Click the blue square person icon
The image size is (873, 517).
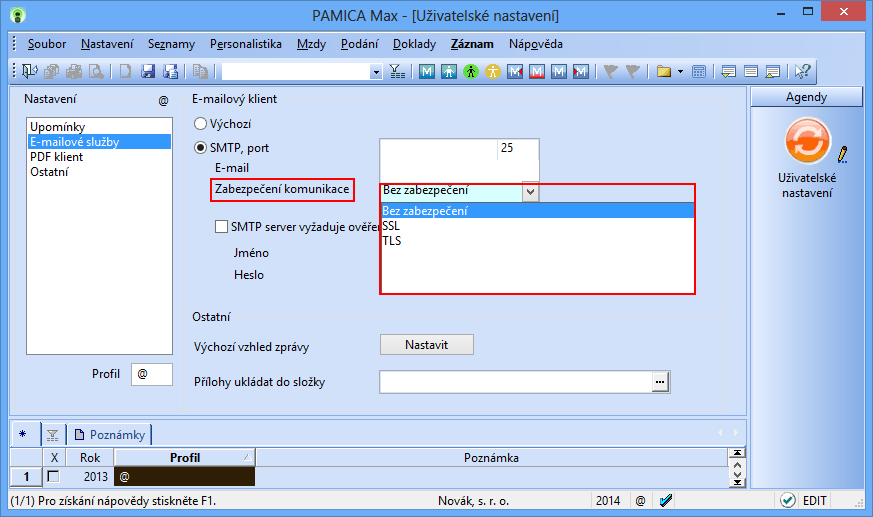tap(449, 71)
